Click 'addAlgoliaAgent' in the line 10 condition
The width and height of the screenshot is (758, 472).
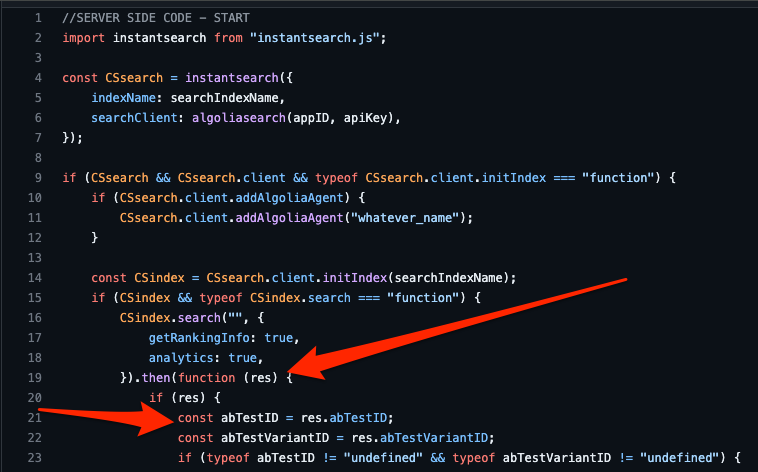click(289, 198)
